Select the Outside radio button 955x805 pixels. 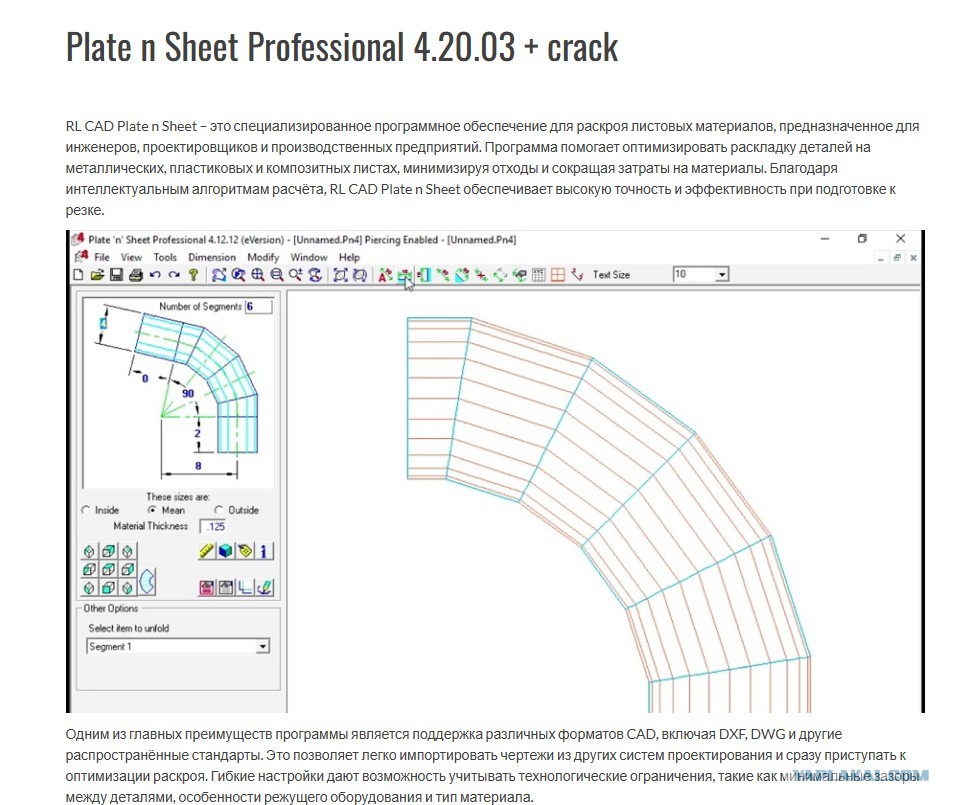tap(219, 510)
